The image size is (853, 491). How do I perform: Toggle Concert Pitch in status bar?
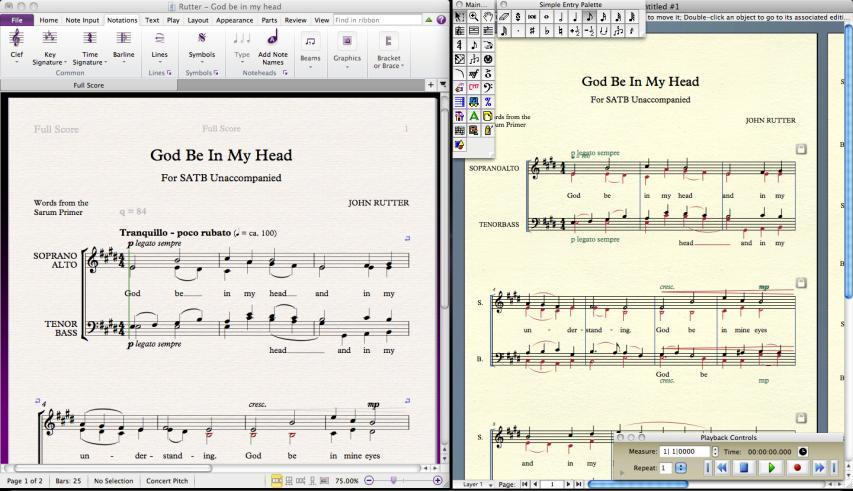point(167,481)
